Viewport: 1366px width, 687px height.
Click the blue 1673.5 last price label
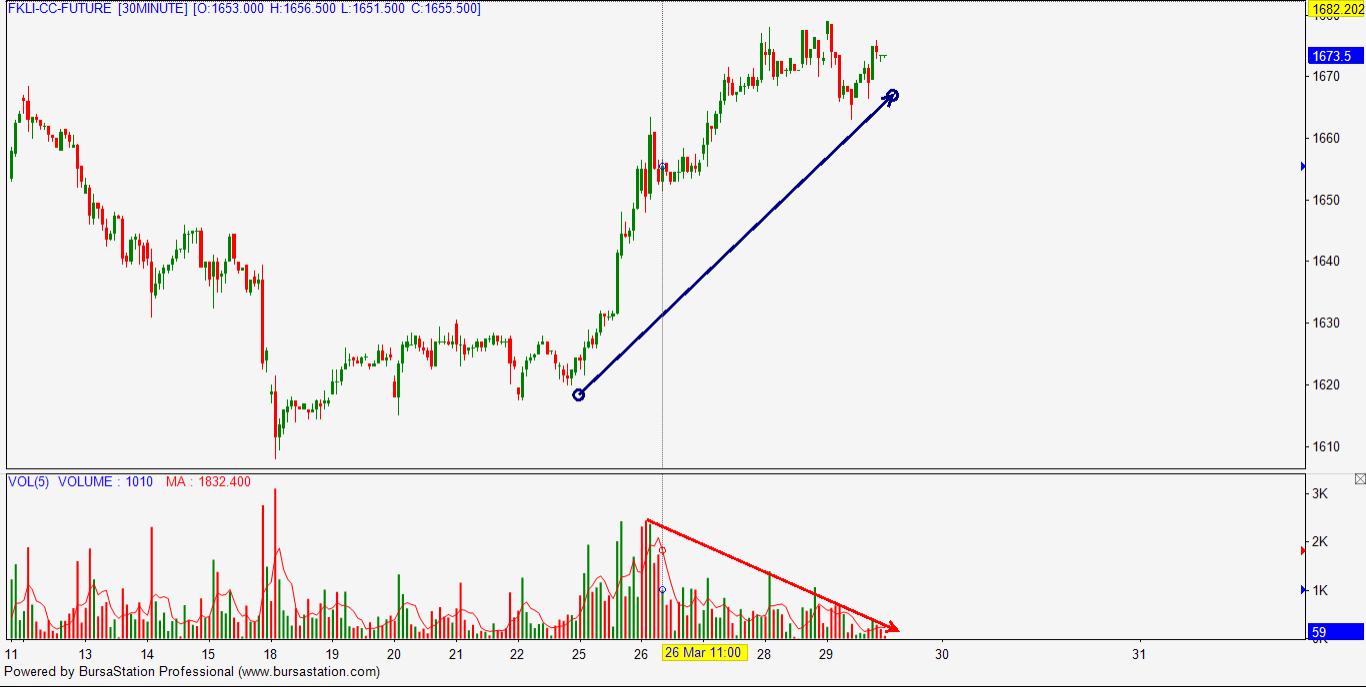(1335, 57)
